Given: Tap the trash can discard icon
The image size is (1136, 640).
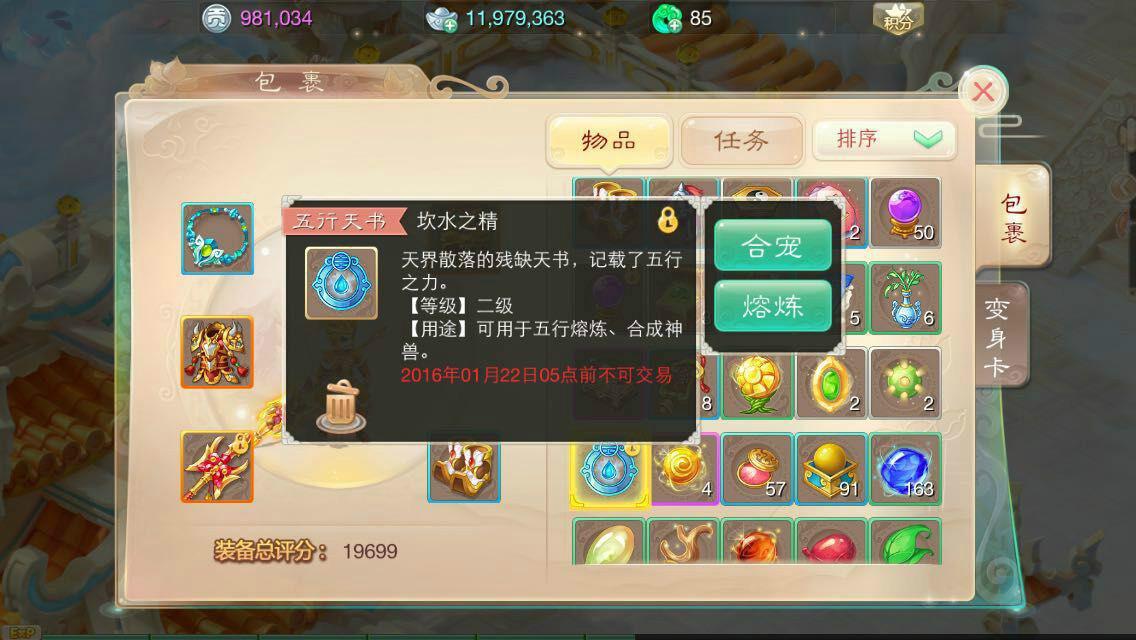Looking at the screenshot, I should pos(341,406).
